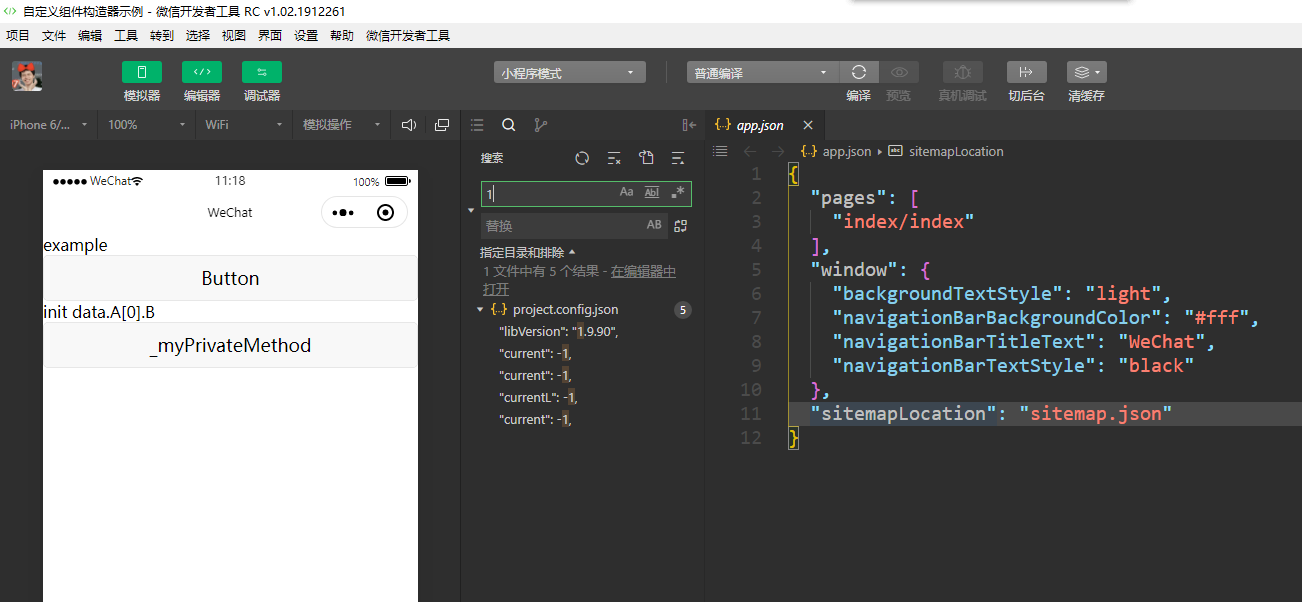Toggle the debugger (调试器) panel
Screen dimensions: 1302x602
262,72
